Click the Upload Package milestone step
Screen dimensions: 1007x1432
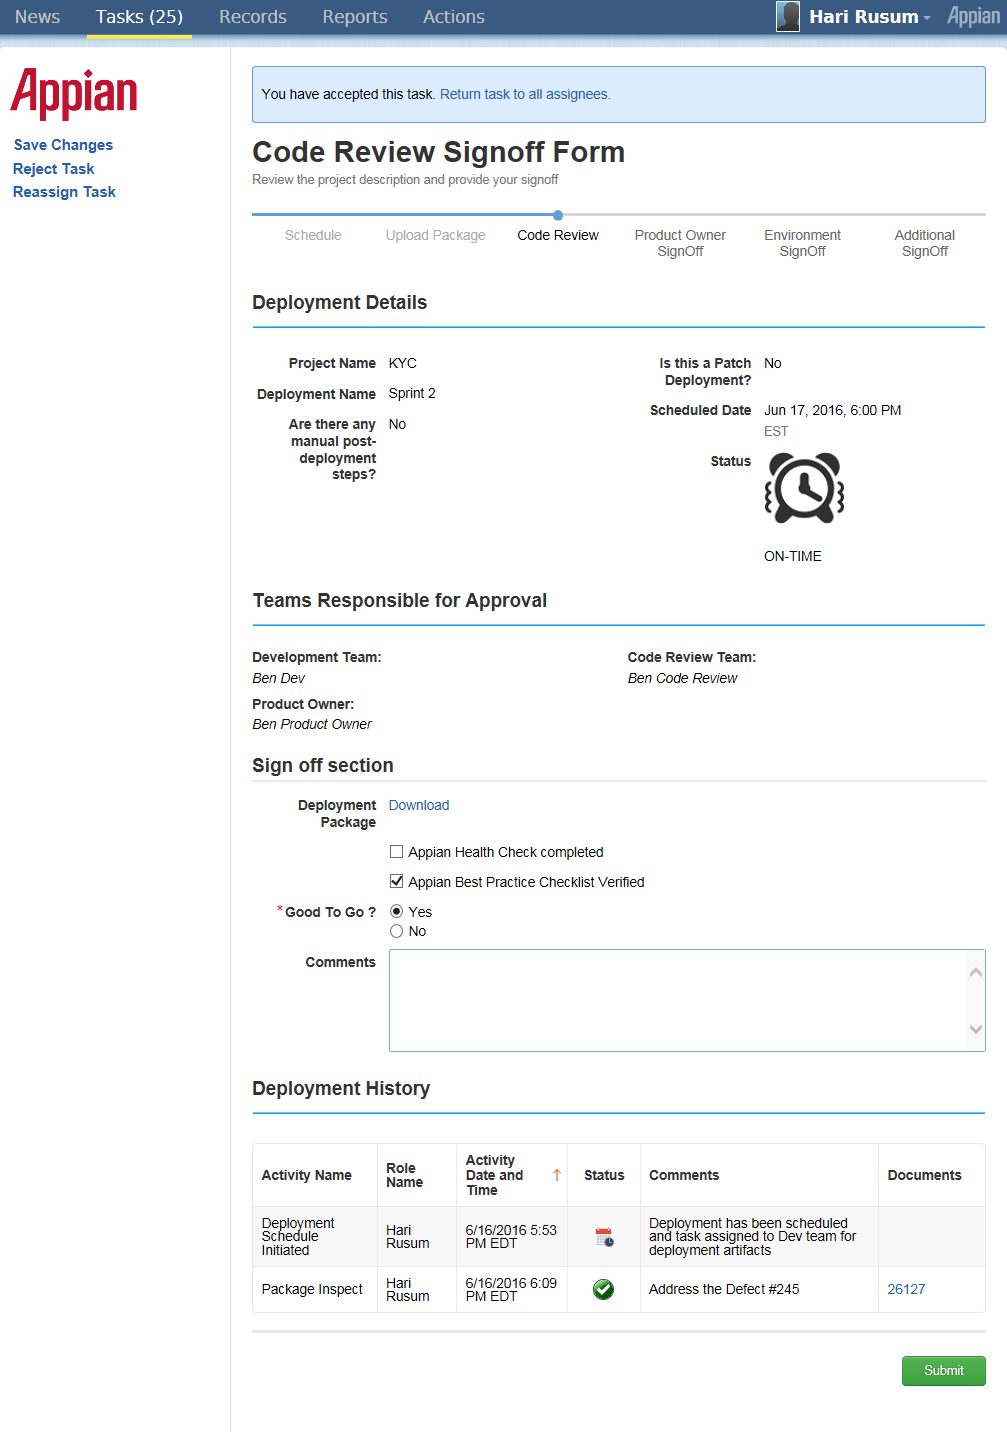click(x=436, y=235)
